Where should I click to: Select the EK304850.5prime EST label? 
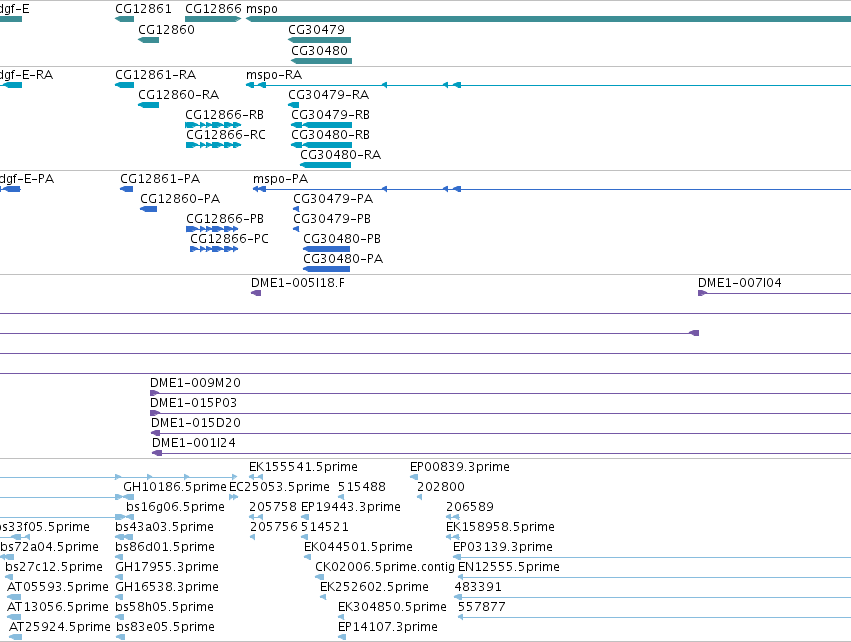(x=392, y=608)
